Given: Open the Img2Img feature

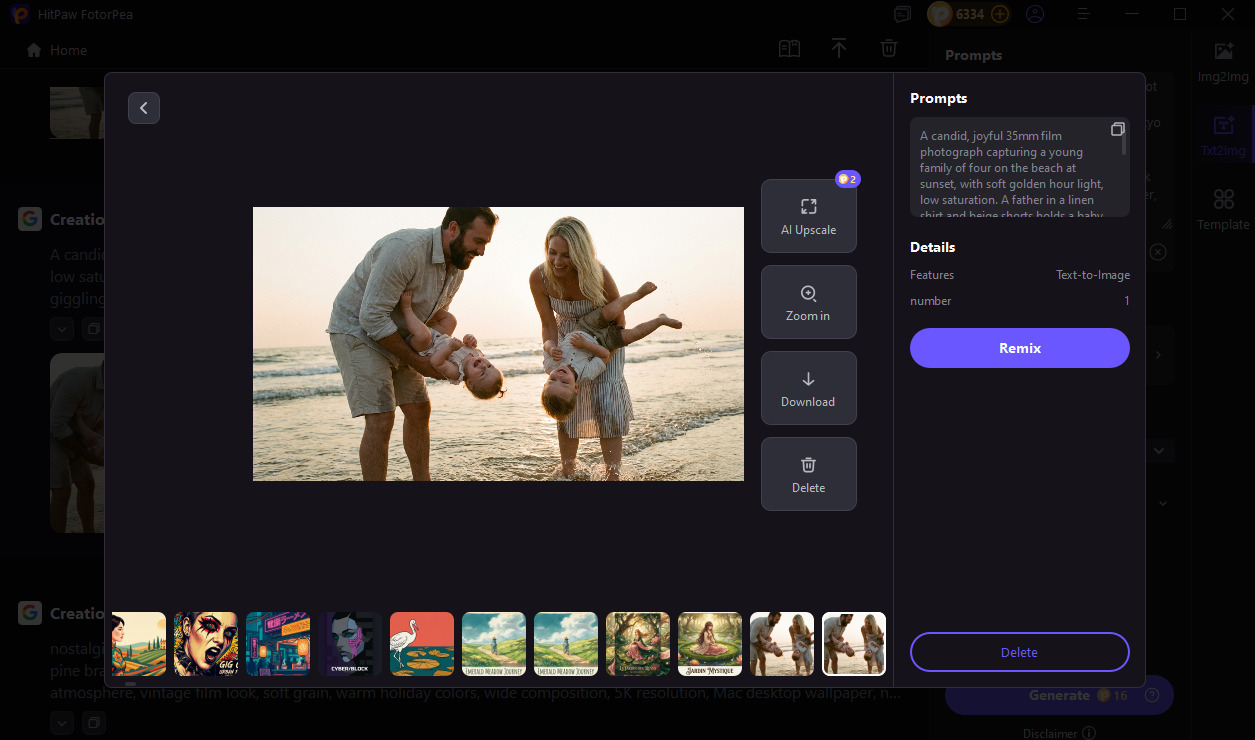Looking at the screenshot, I should 1222,62.
